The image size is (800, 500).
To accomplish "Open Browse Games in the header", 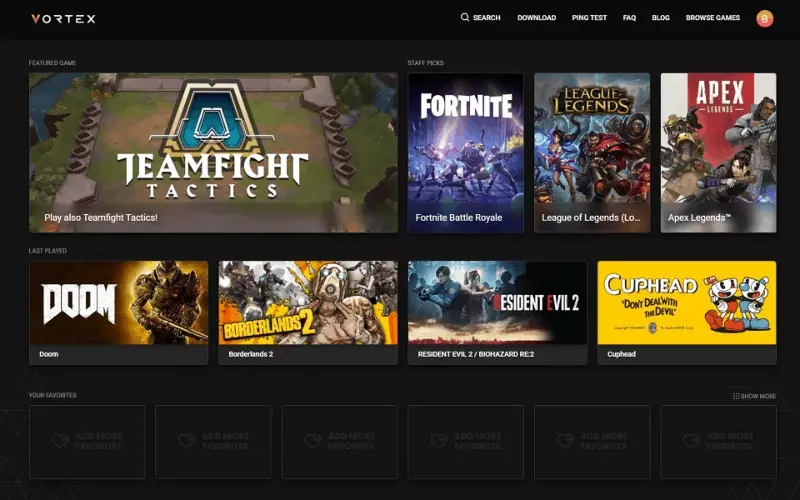I will click(x=712, y=17).
